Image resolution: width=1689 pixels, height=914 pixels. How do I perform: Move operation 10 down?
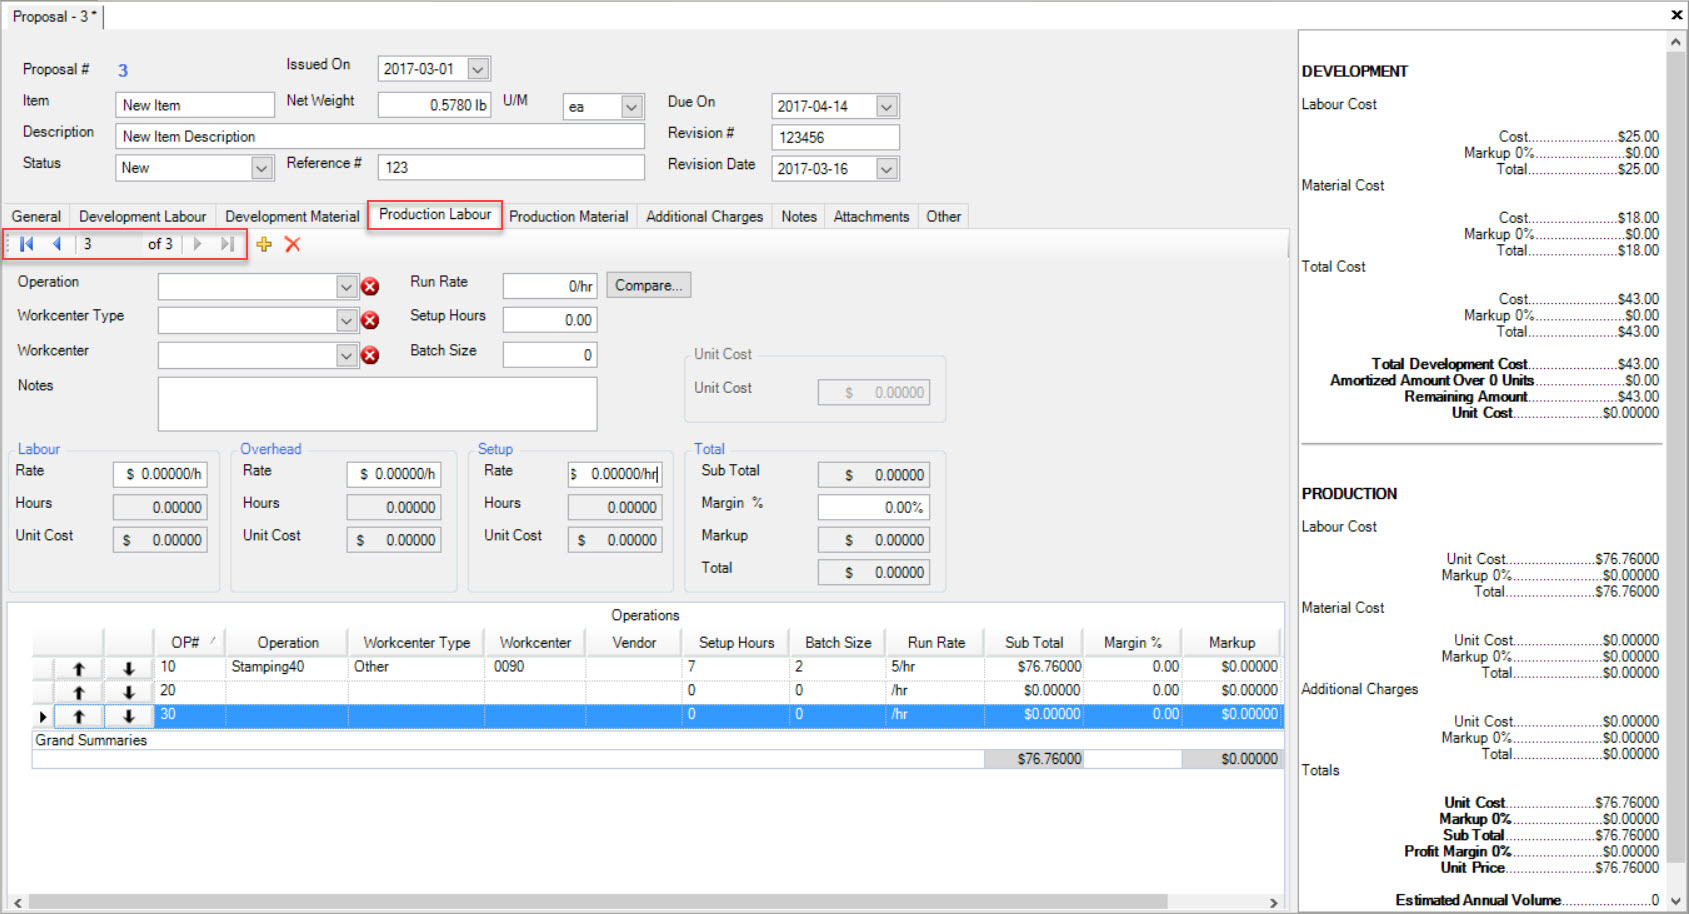coord(129,668)
